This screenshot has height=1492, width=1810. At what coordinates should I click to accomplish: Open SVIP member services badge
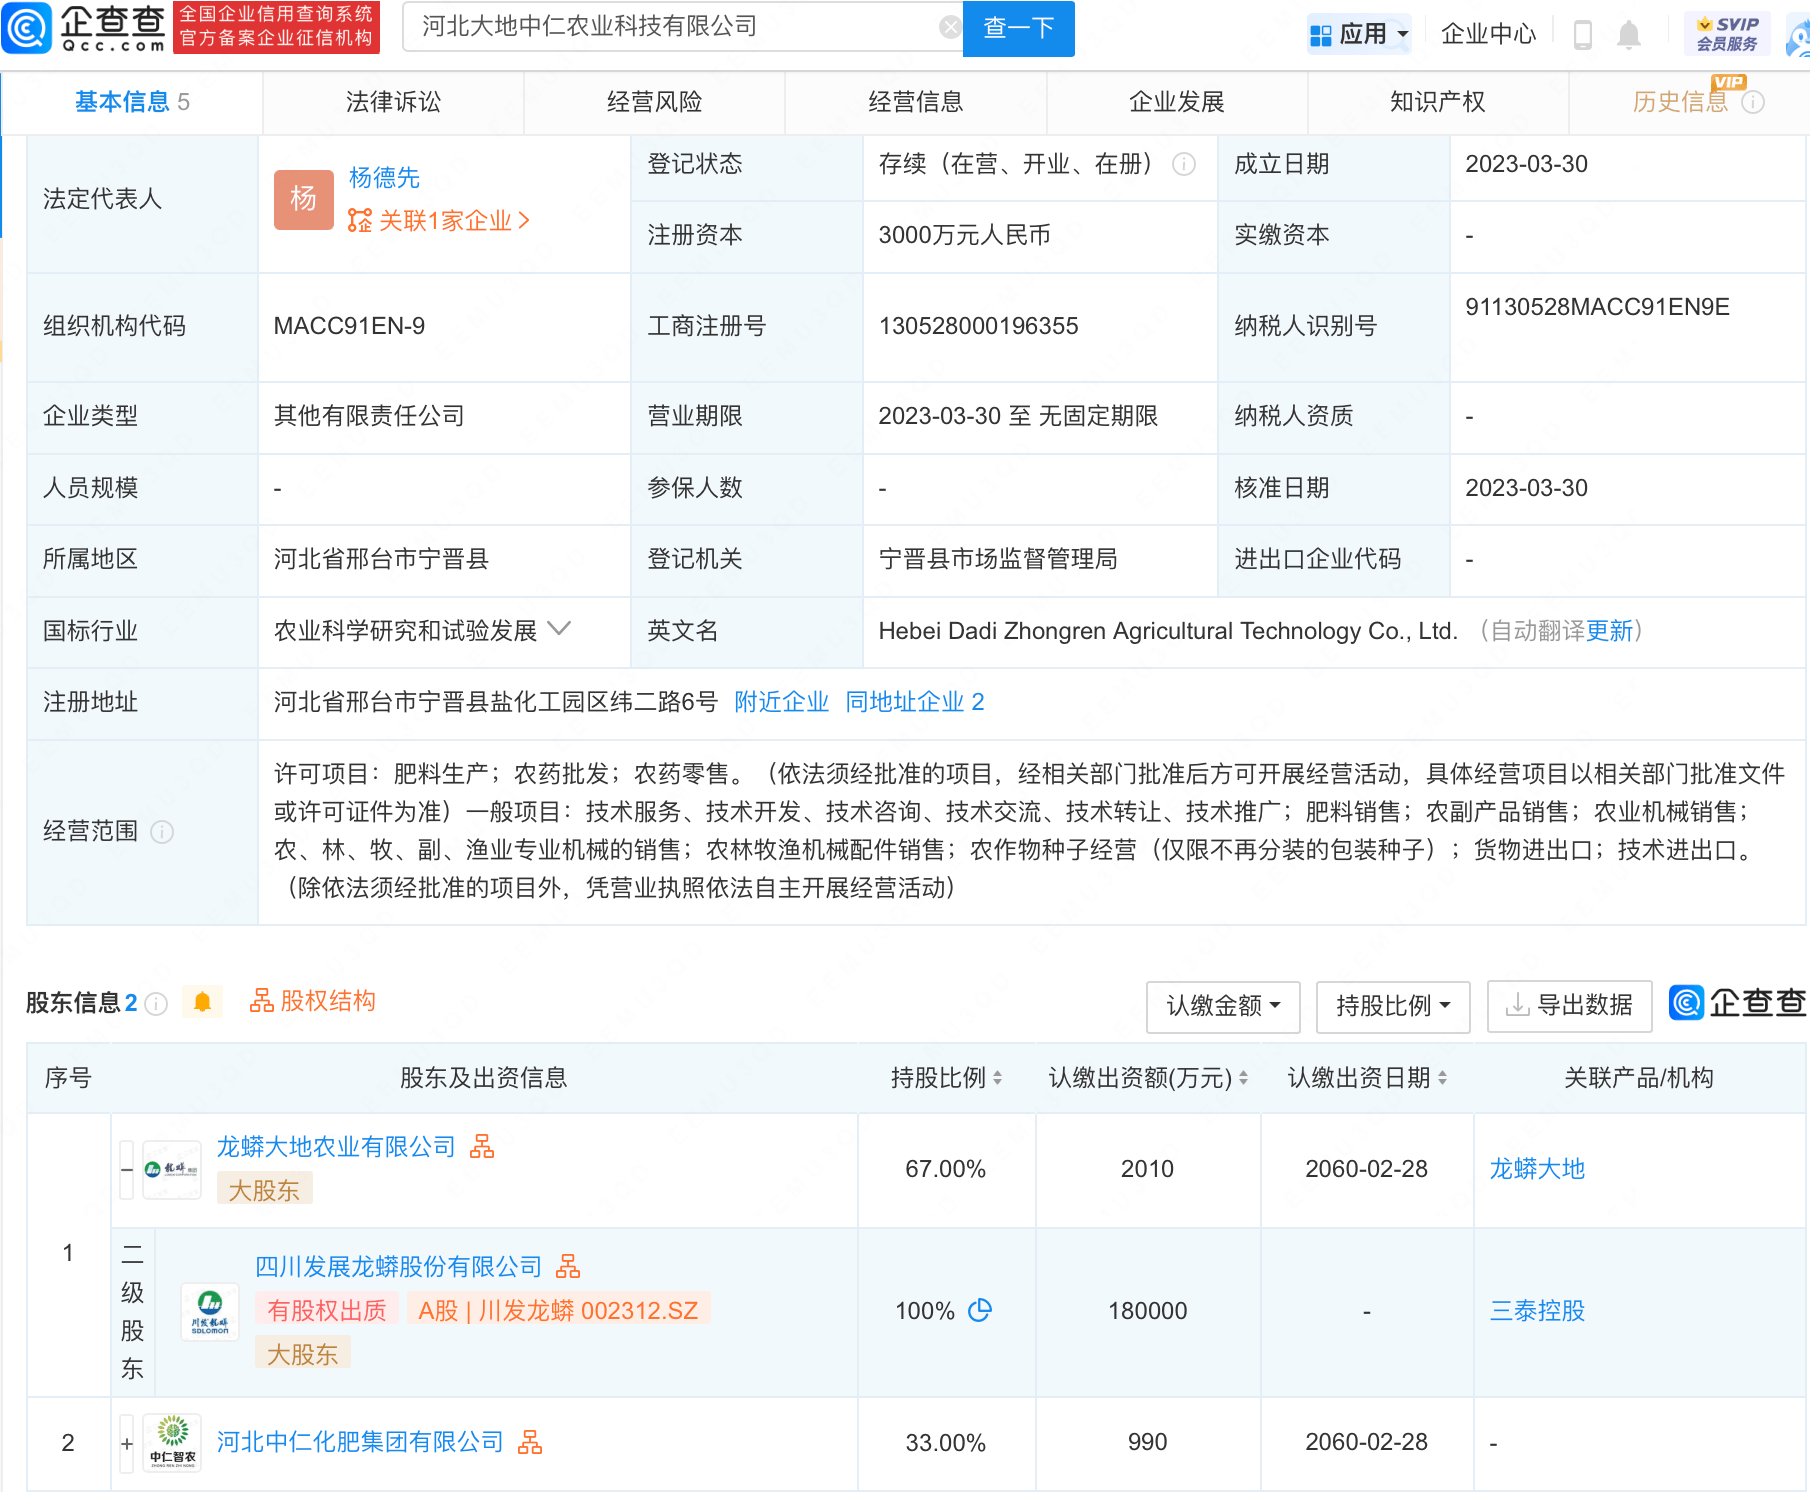point(1727,34)
